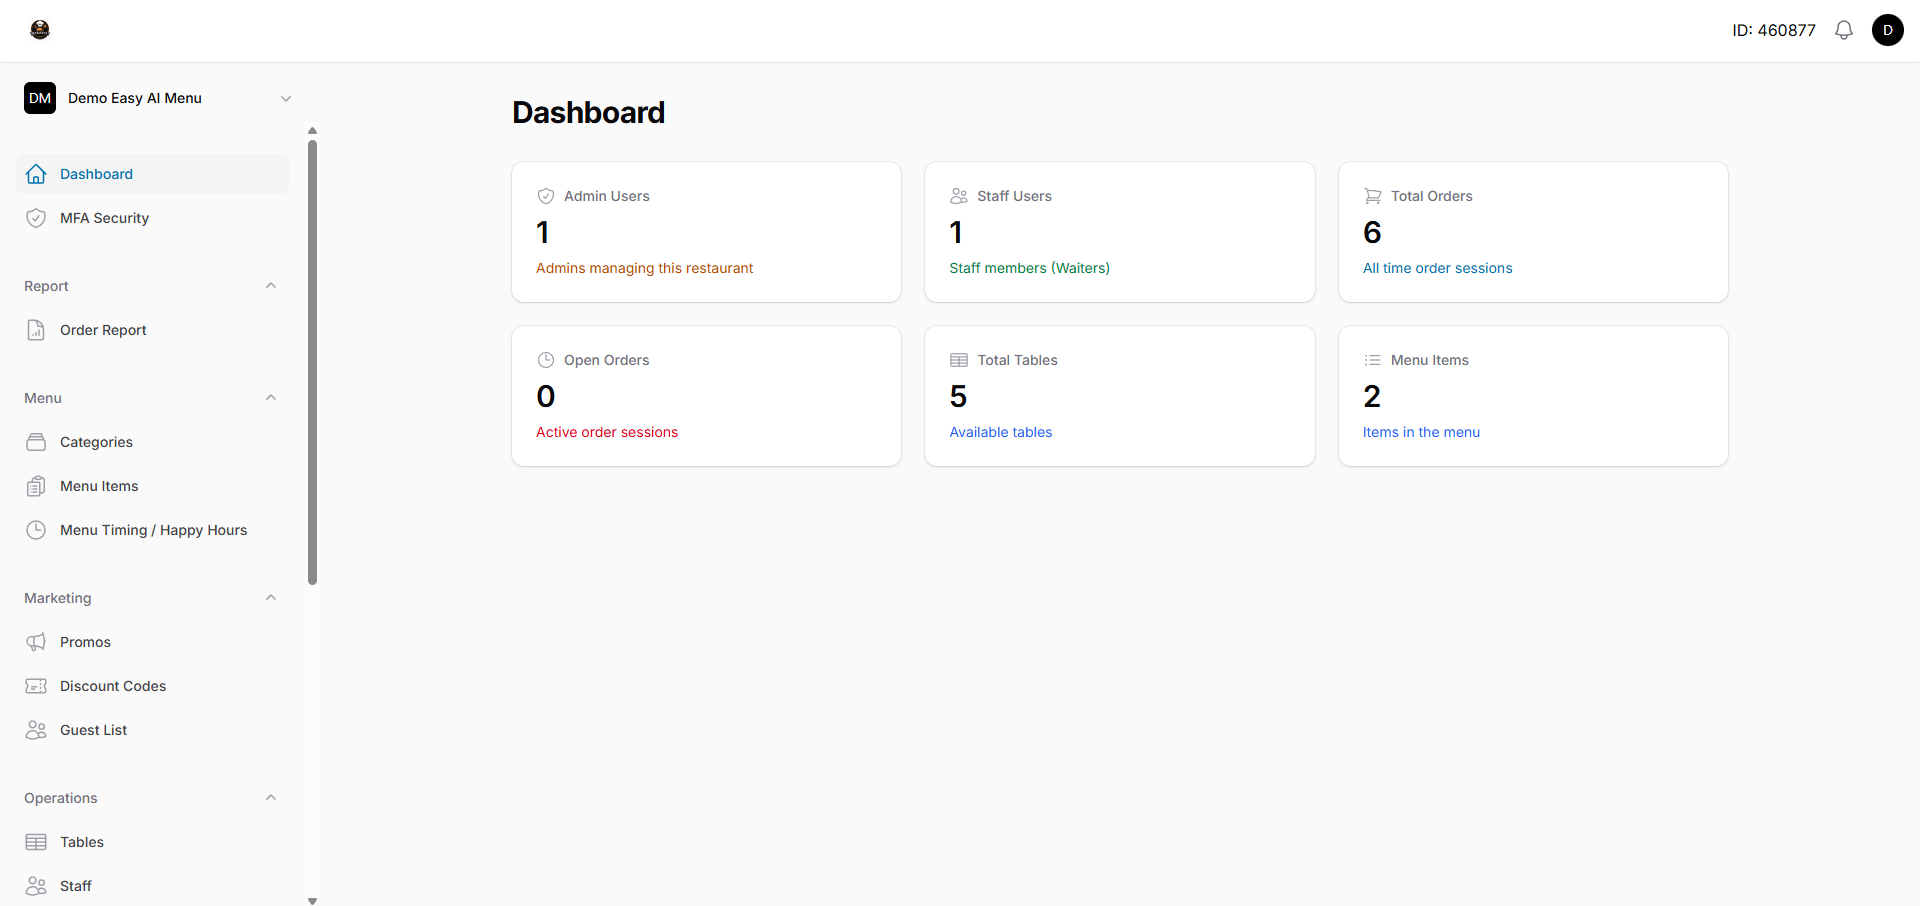
Task: Click the DM restaurant badge icon
Action: [x=40, y=98]
